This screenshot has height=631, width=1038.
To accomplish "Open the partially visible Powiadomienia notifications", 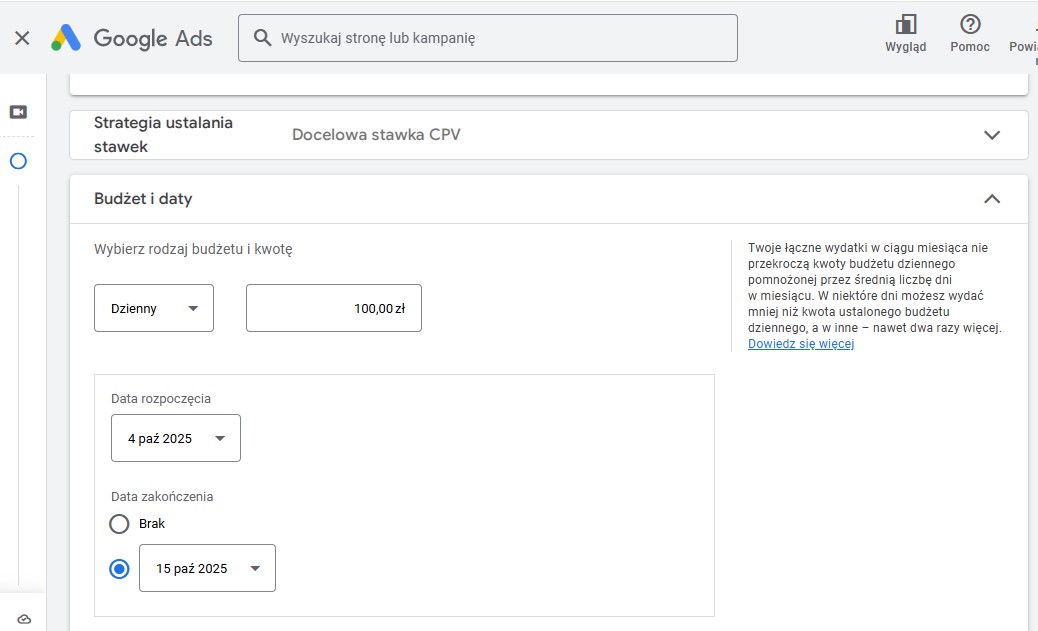I will coord(1024,40).
